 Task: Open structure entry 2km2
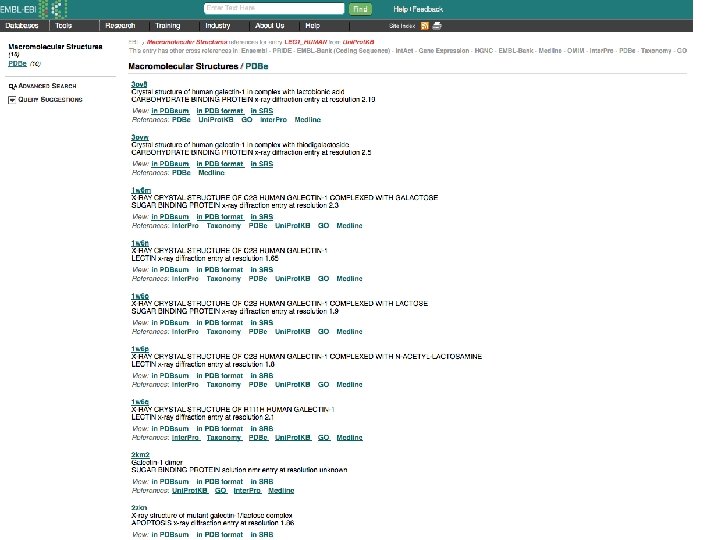pos(140,455)
